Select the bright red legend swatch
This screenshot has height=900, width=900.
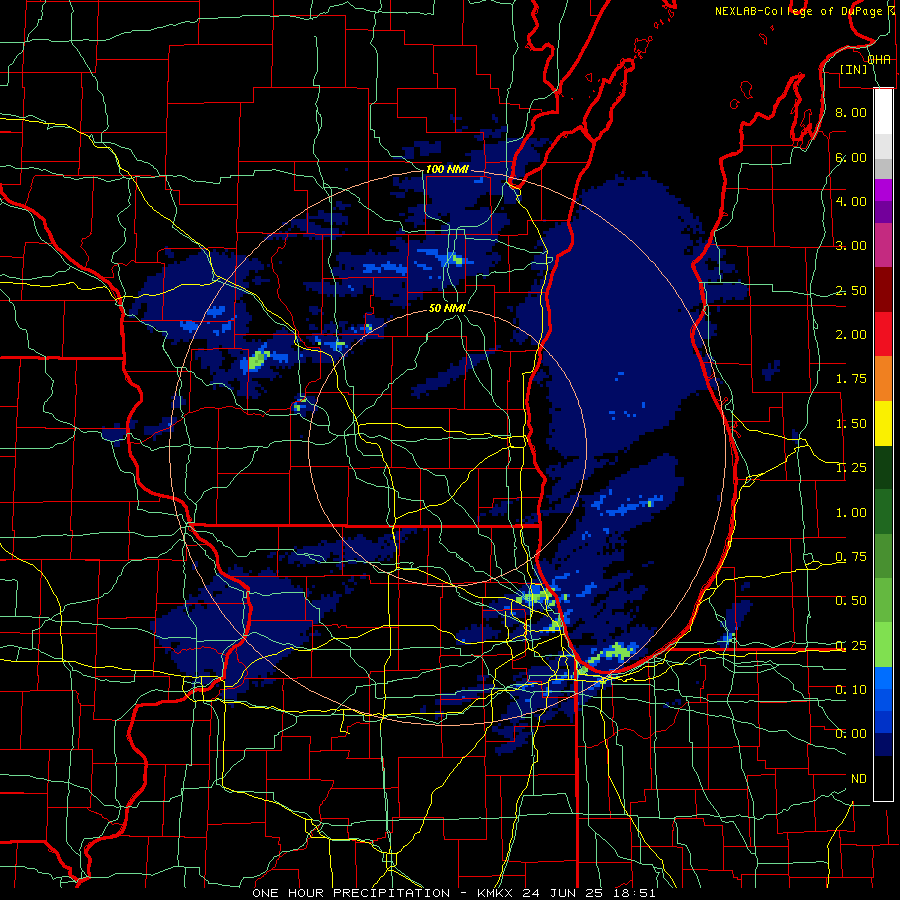coord(883,335)
